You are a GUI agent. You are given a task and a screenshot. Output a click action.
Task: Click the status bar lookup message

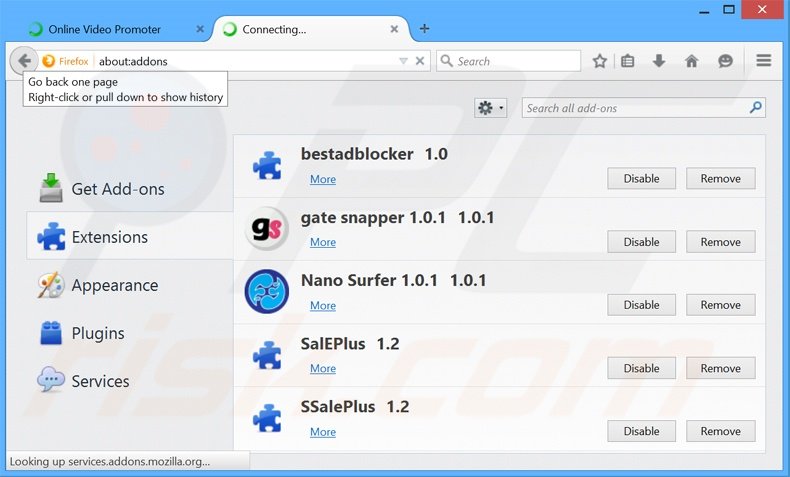tap(110, 461)
